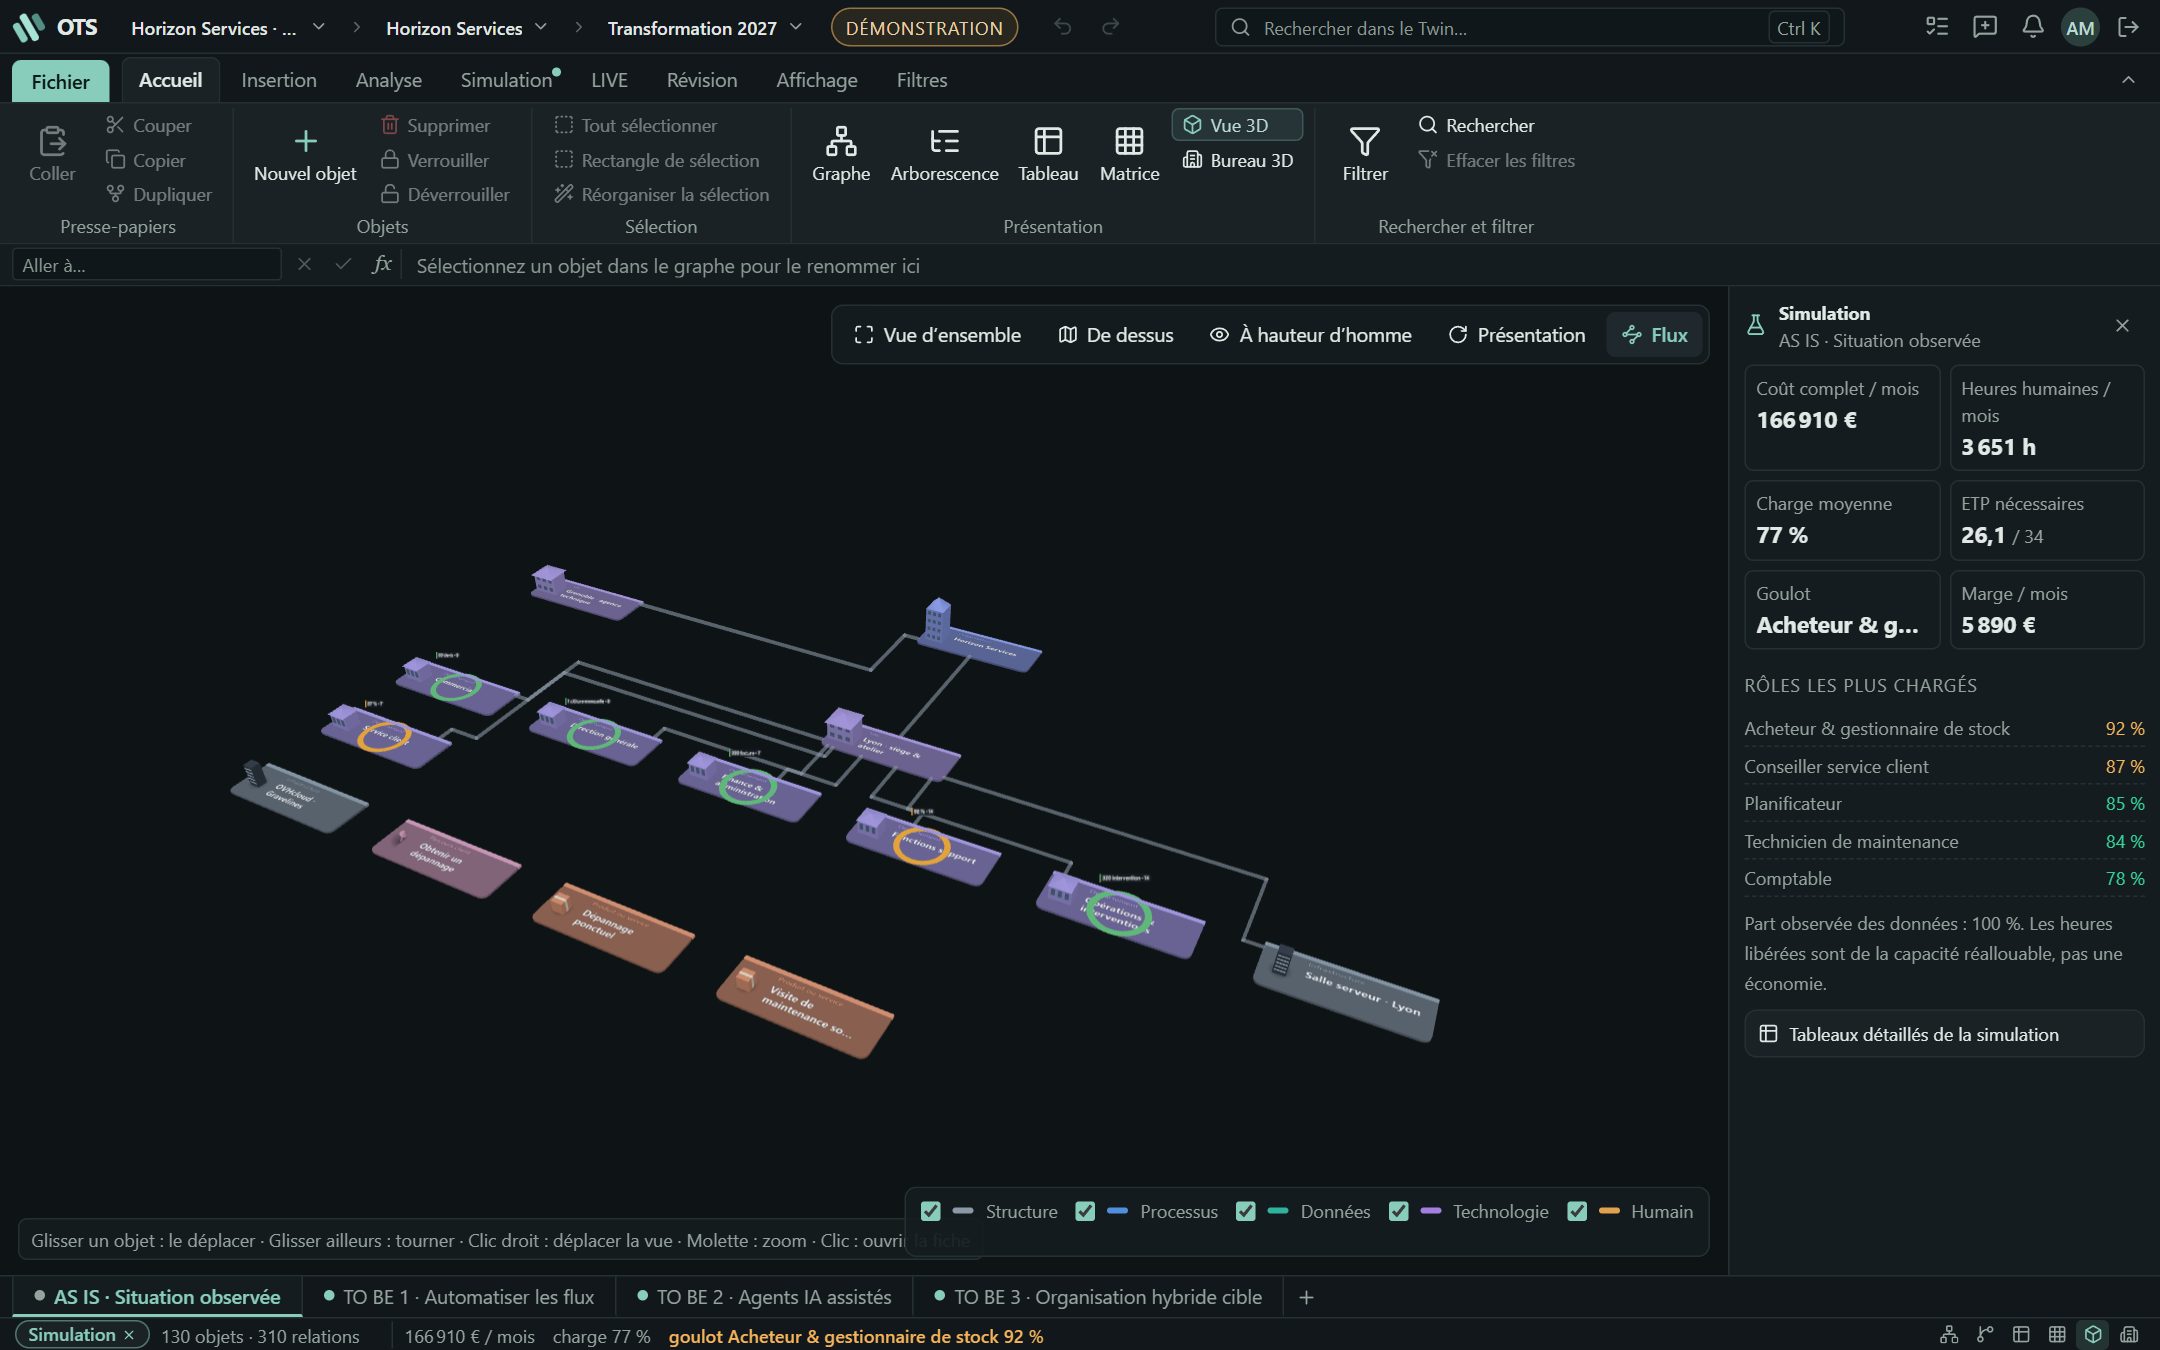This screenshot has width=2160, height=1350.
Task: Click the Aller à... input field
Action: coord(146,265)
